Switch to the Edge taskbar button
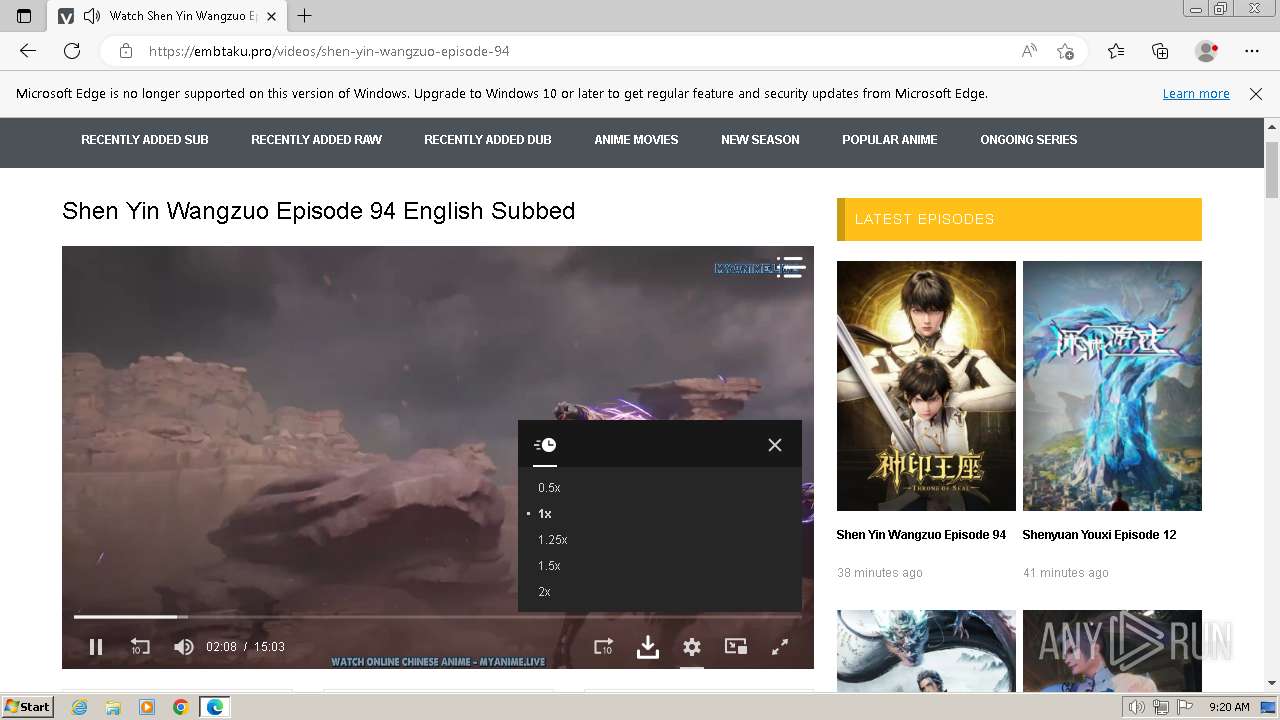The height and width of the screenshot is (720, 1280). click(x=215, y=707)
